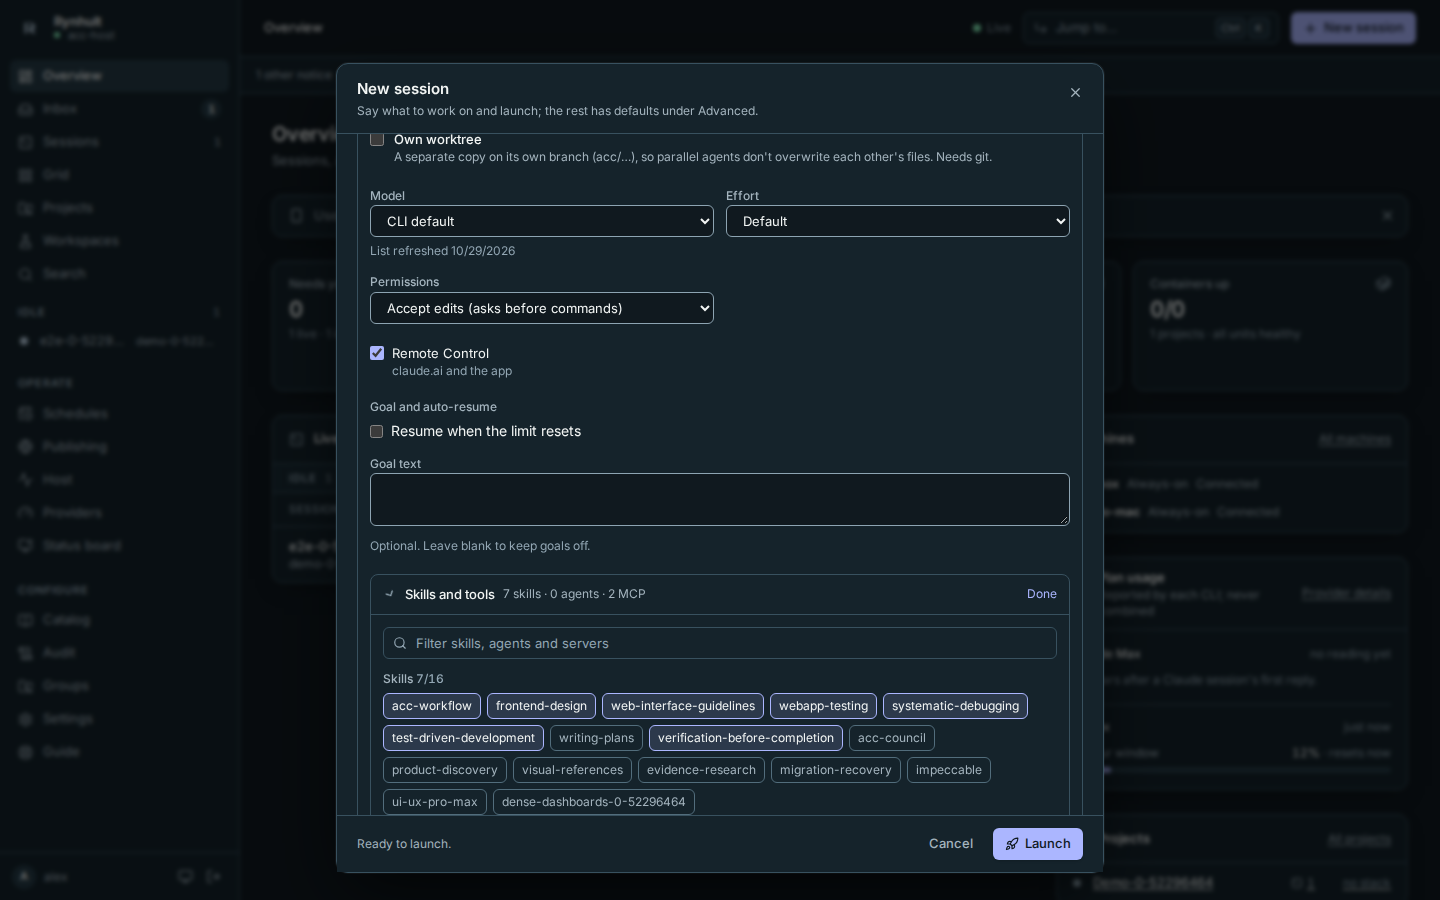Click the Filter skills, agents and servers field
This screenshot has height=900, width=1440.
tap(720, 643)
